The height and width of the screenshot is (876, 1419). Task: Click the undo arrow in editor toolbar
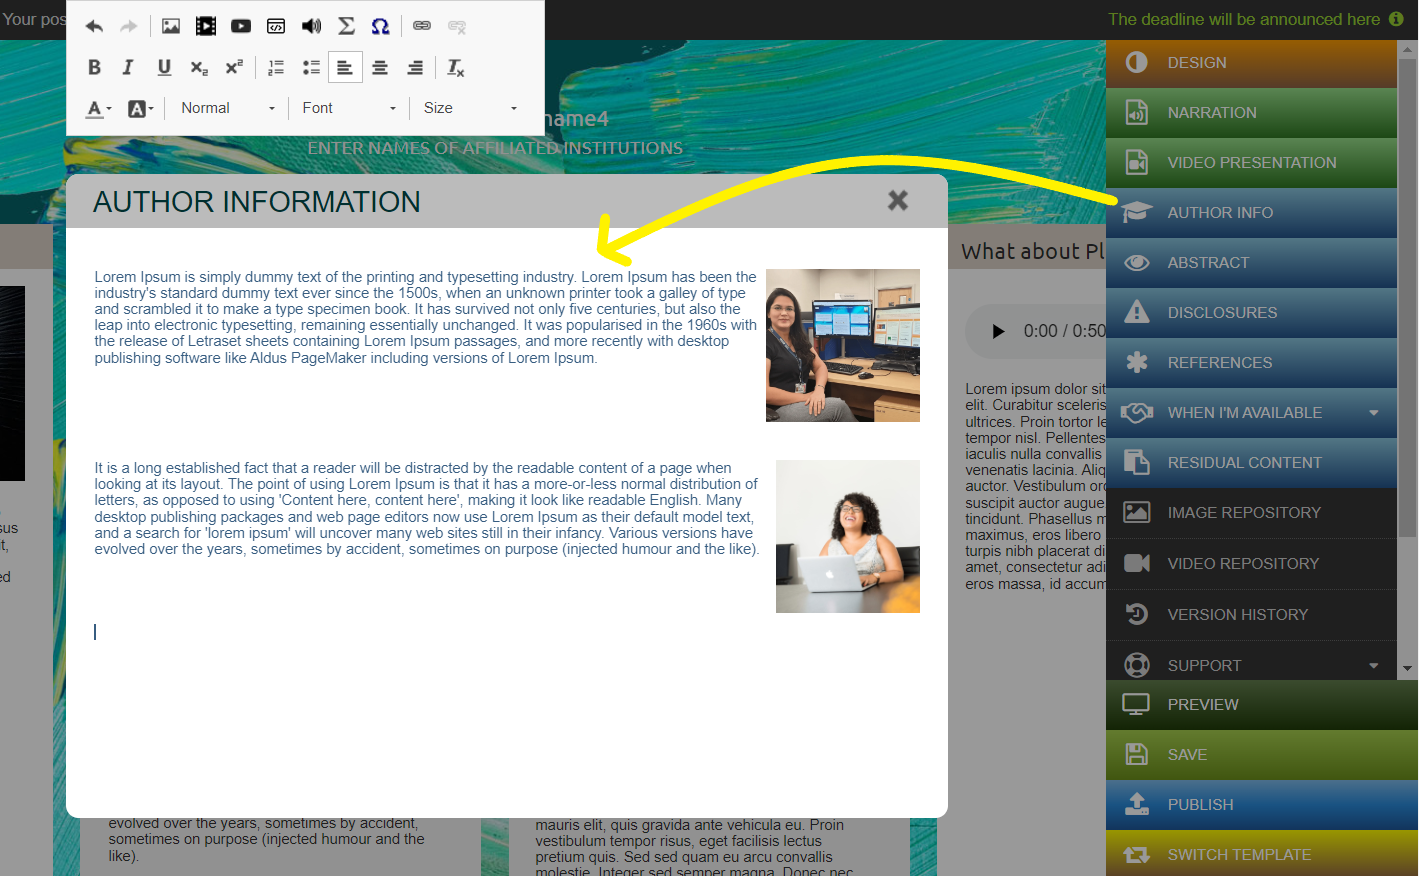click(x=94, y=26)
